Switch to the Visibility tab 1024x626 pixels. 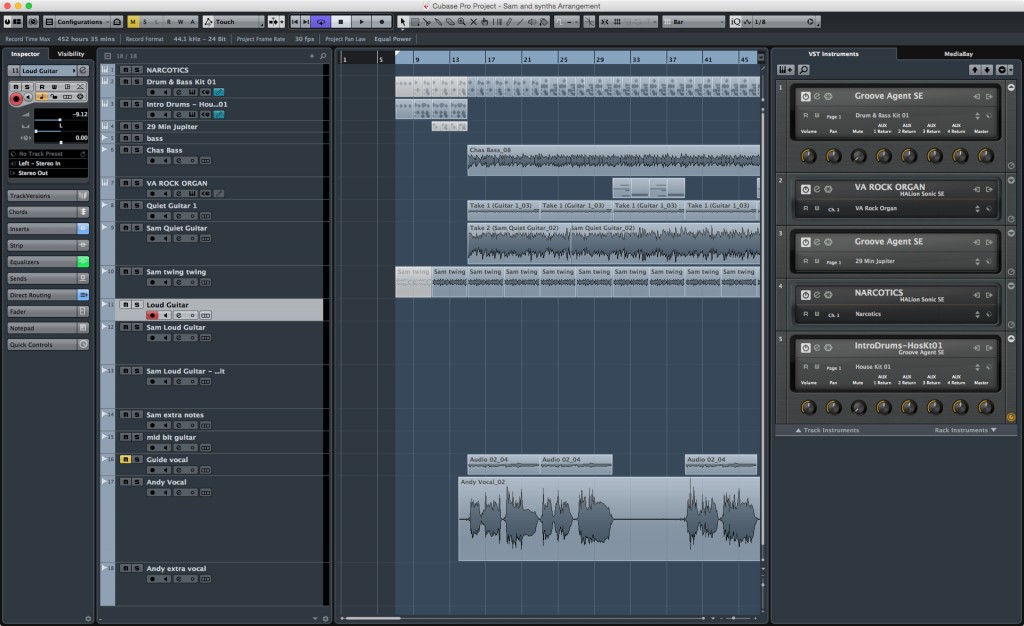click(71, 54)
